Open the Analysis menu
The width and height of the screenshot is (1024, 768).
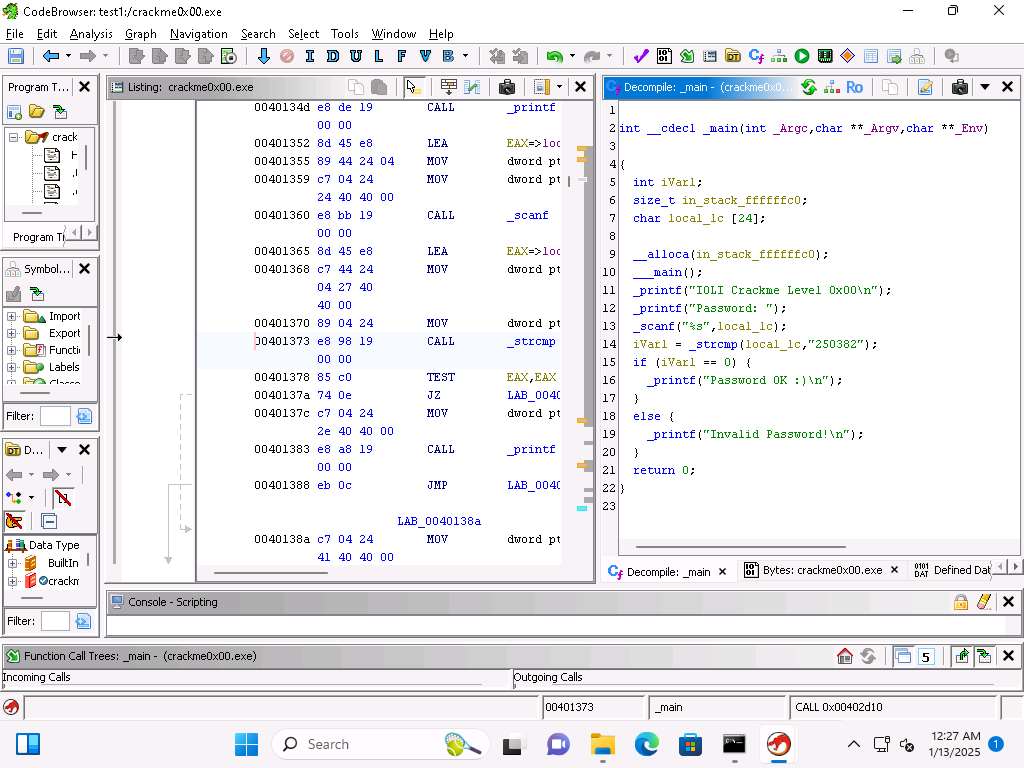pos(91,34)
